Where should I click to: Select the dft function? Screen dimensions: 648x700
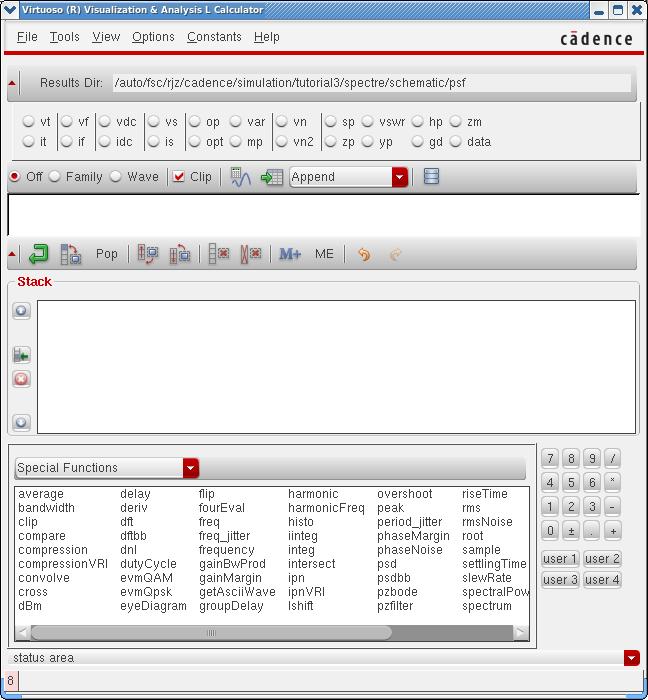point(127,522)
